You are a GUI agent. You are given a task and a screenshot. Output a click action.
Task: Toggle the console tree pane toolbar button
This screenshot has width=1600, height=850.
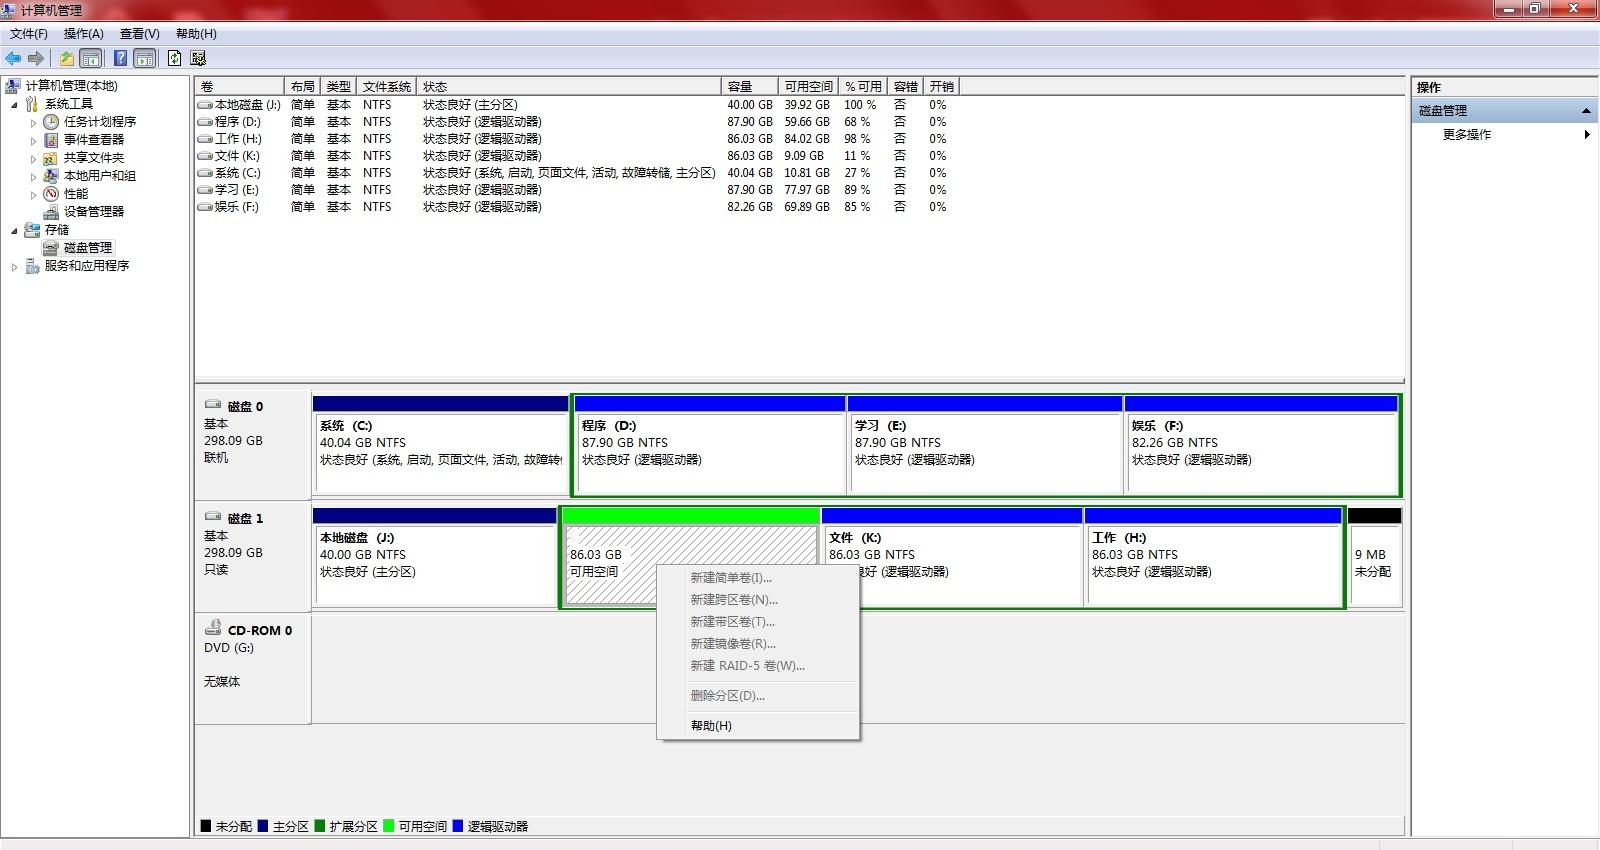90,58
